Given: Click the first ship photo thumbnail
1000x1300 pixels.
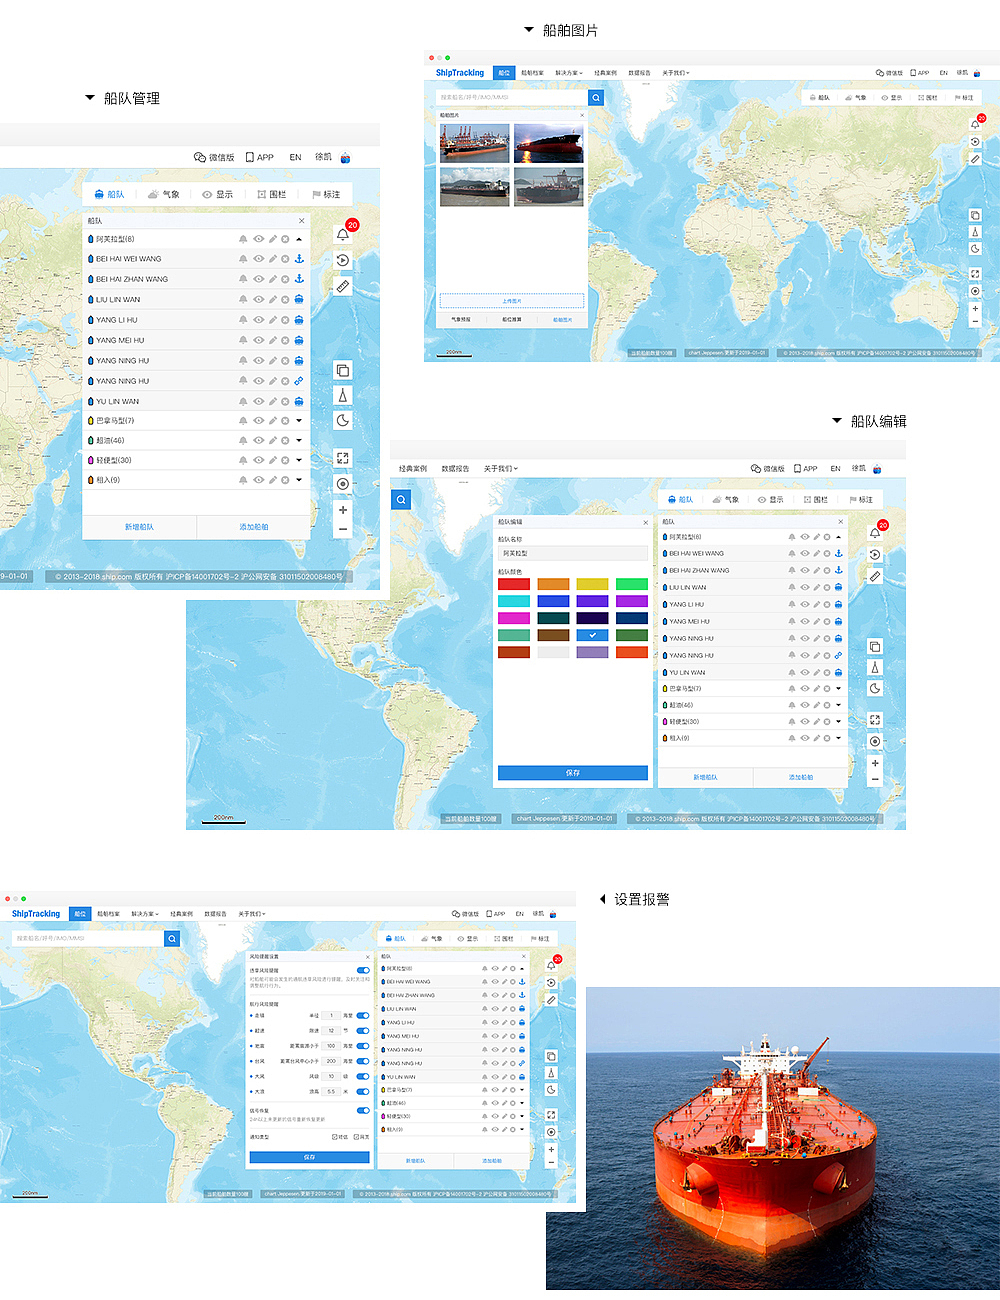Looking at the screenshot, I should [476, 141].
